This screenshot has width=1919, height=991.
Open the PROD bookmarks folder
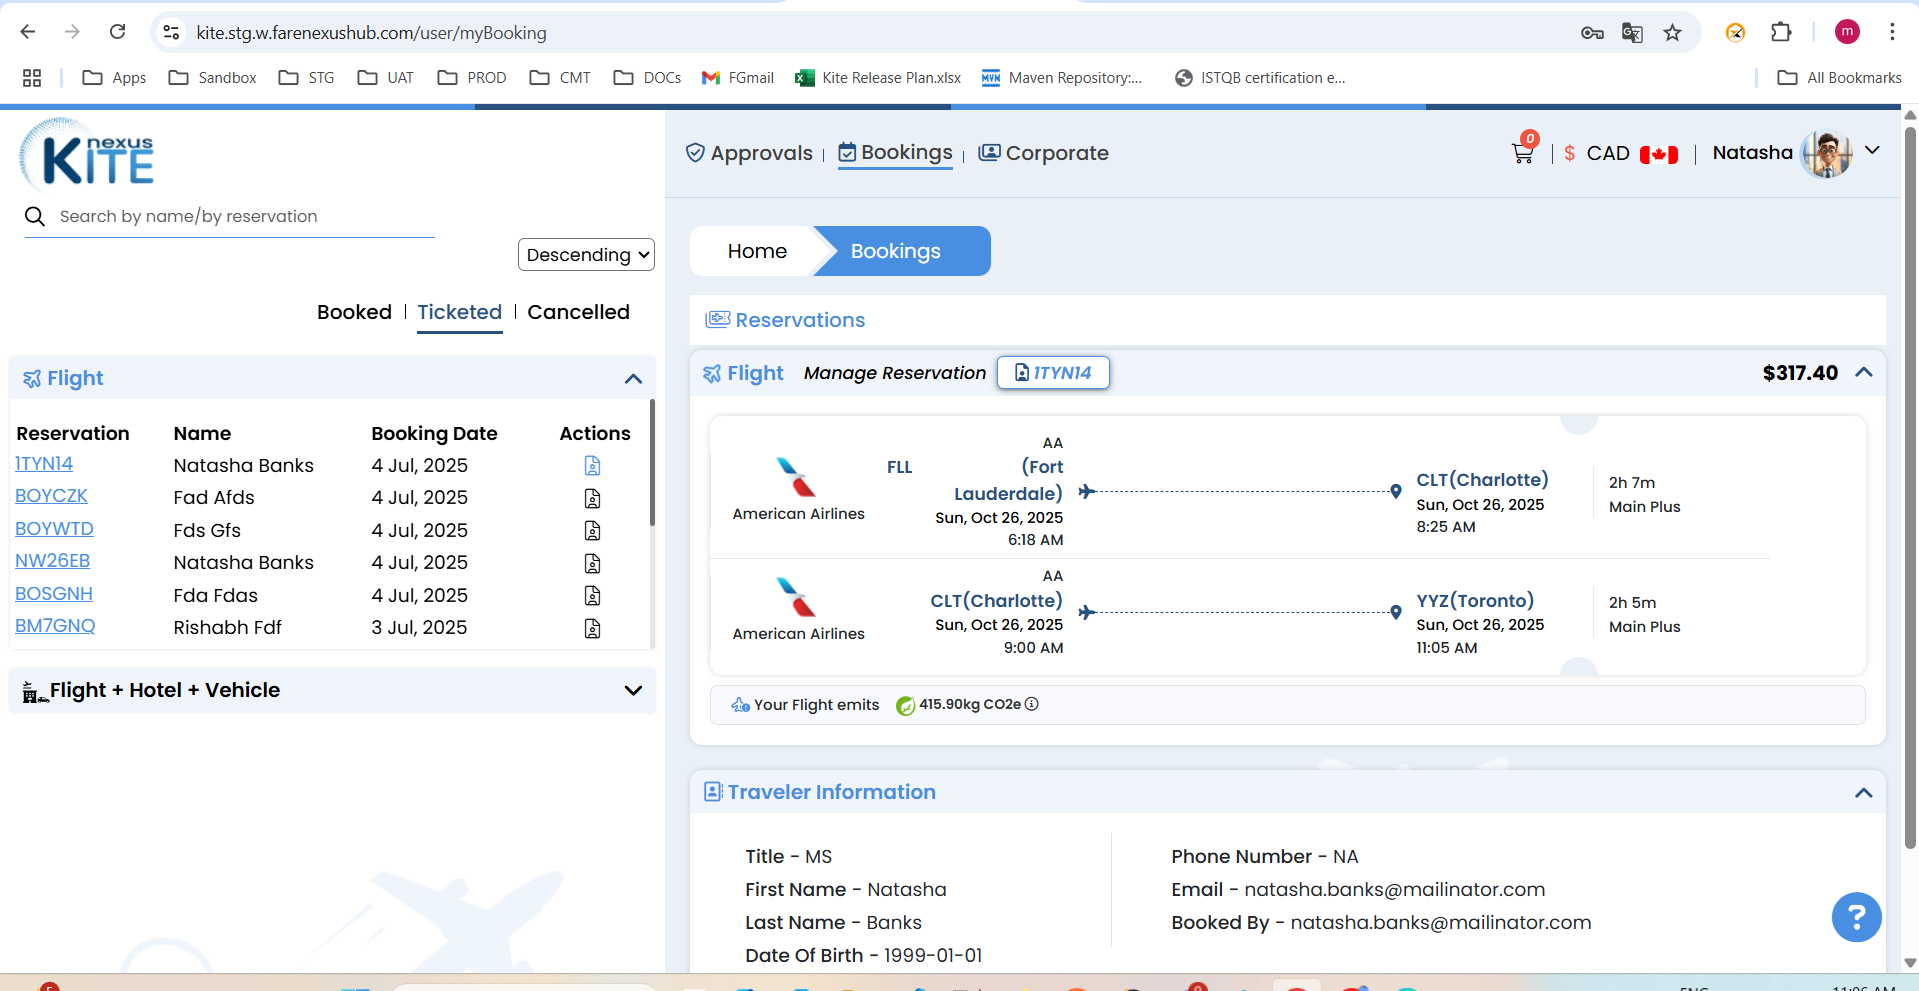pyautogui.click(x=472, y=78)
